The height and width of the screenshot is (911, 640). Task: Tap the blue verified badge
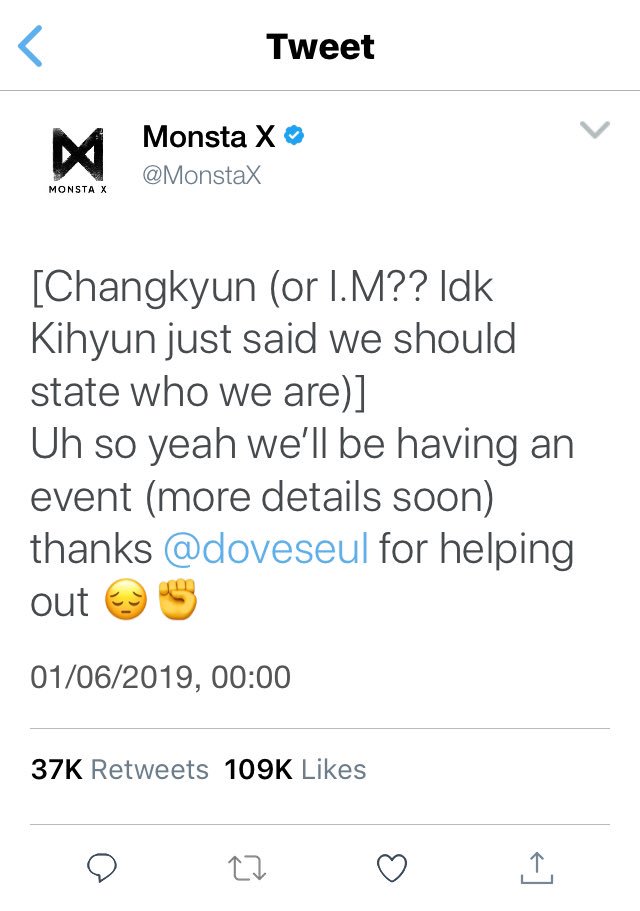coord(294,135)
